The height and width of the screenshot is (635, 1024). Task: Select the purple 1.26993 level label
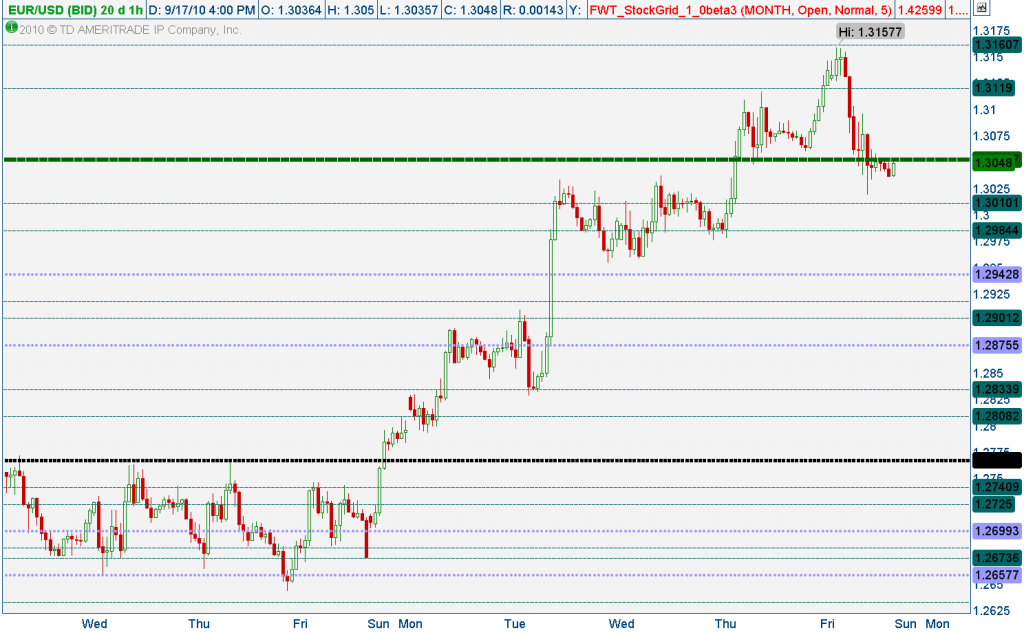pos(996,531)
